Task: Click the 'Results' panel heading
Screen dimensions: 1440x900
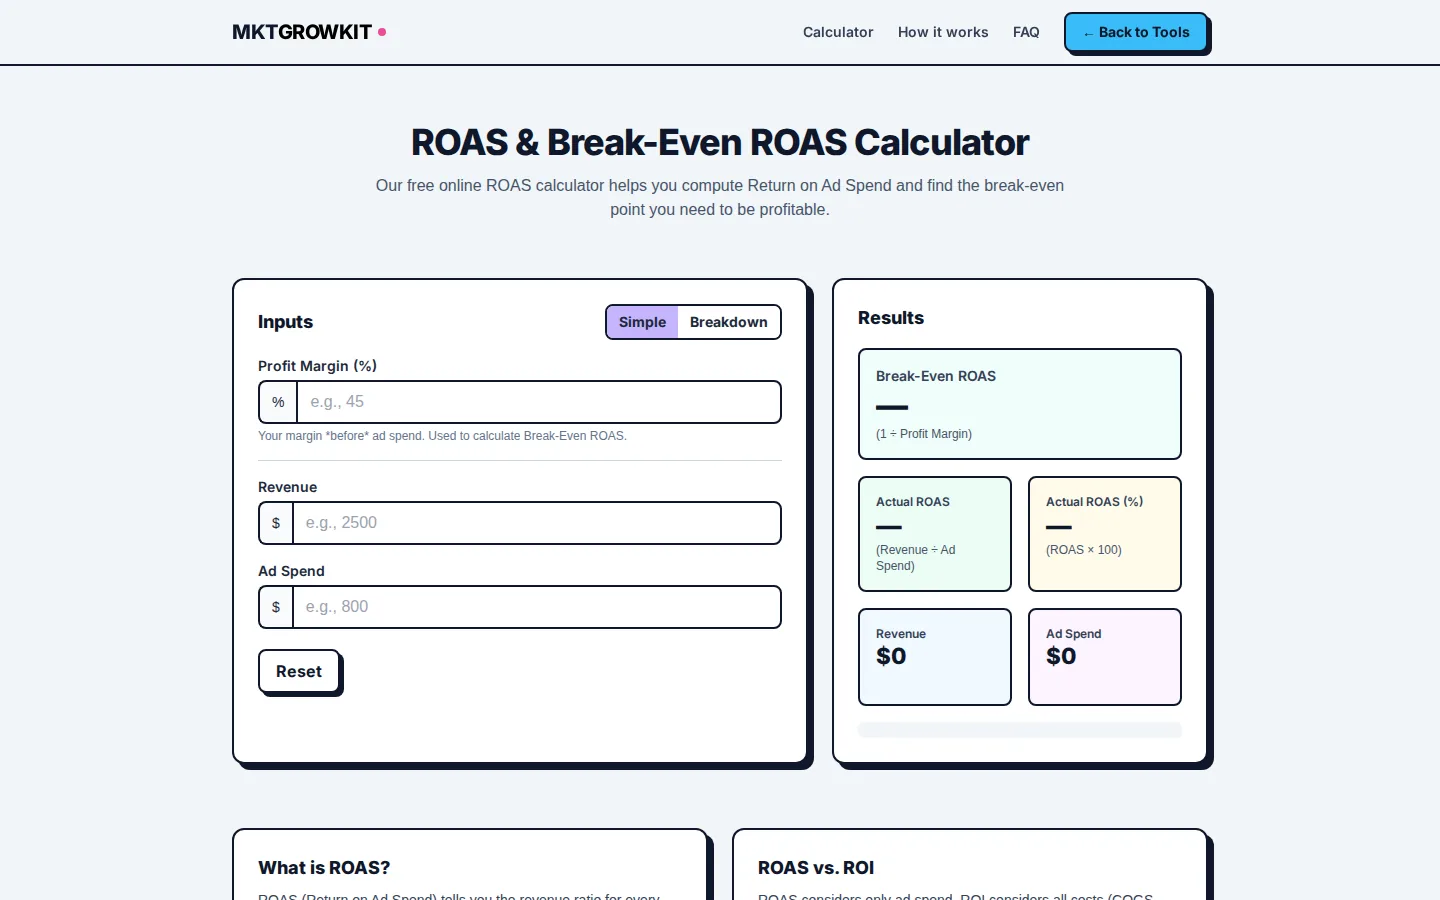Action: tap(891, 318)
